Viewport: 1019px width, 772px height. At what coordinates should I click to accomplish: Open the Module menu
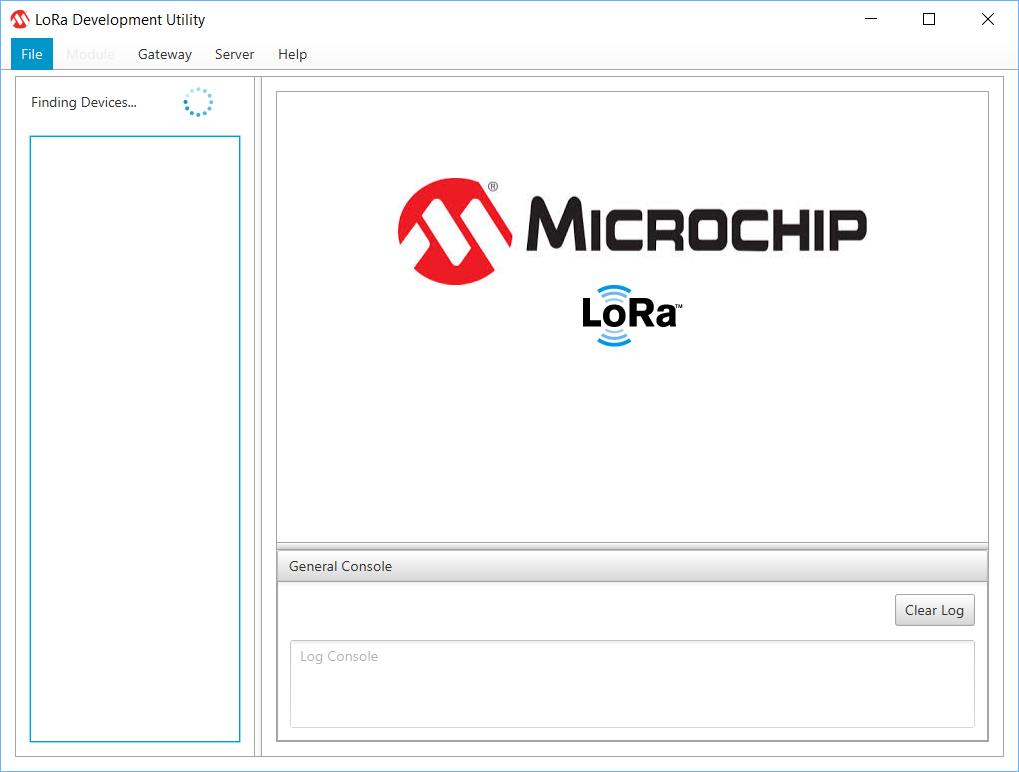click(90, 54)
